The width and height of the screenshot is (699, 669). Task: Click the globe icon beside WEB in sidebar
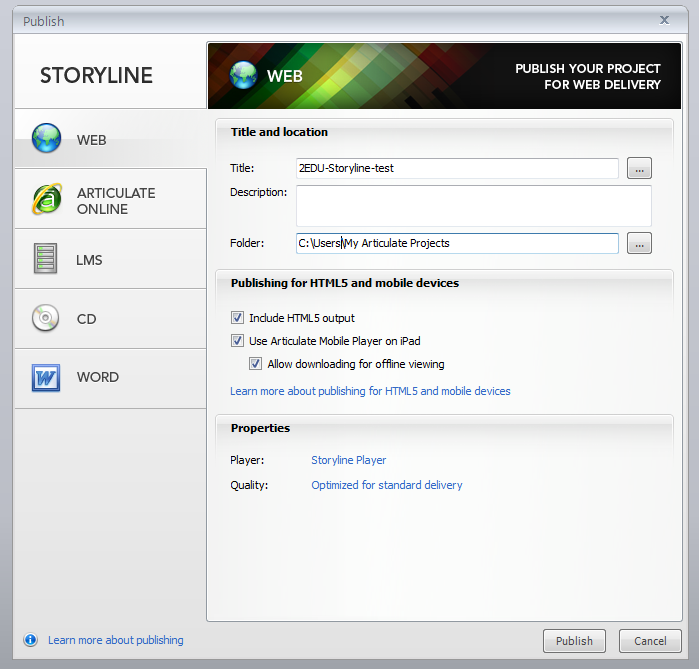click(46, 138)
